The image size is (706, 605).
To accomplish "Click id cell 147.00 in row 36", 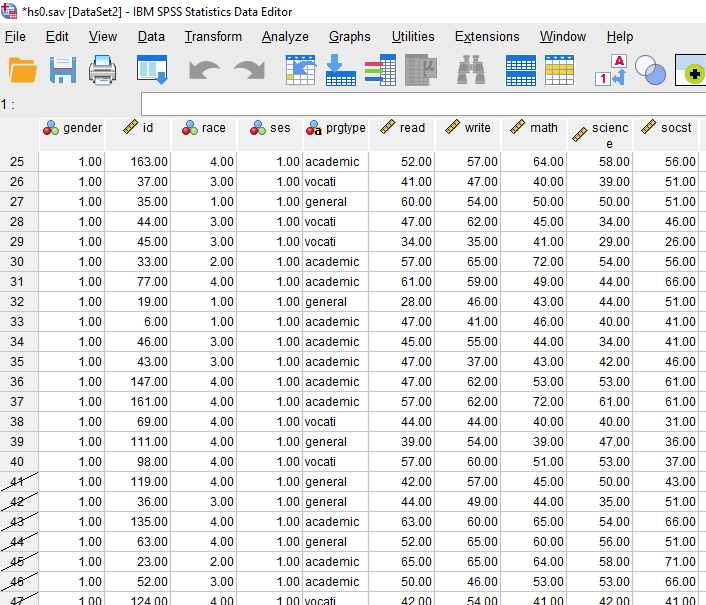I will click(138, 382).
